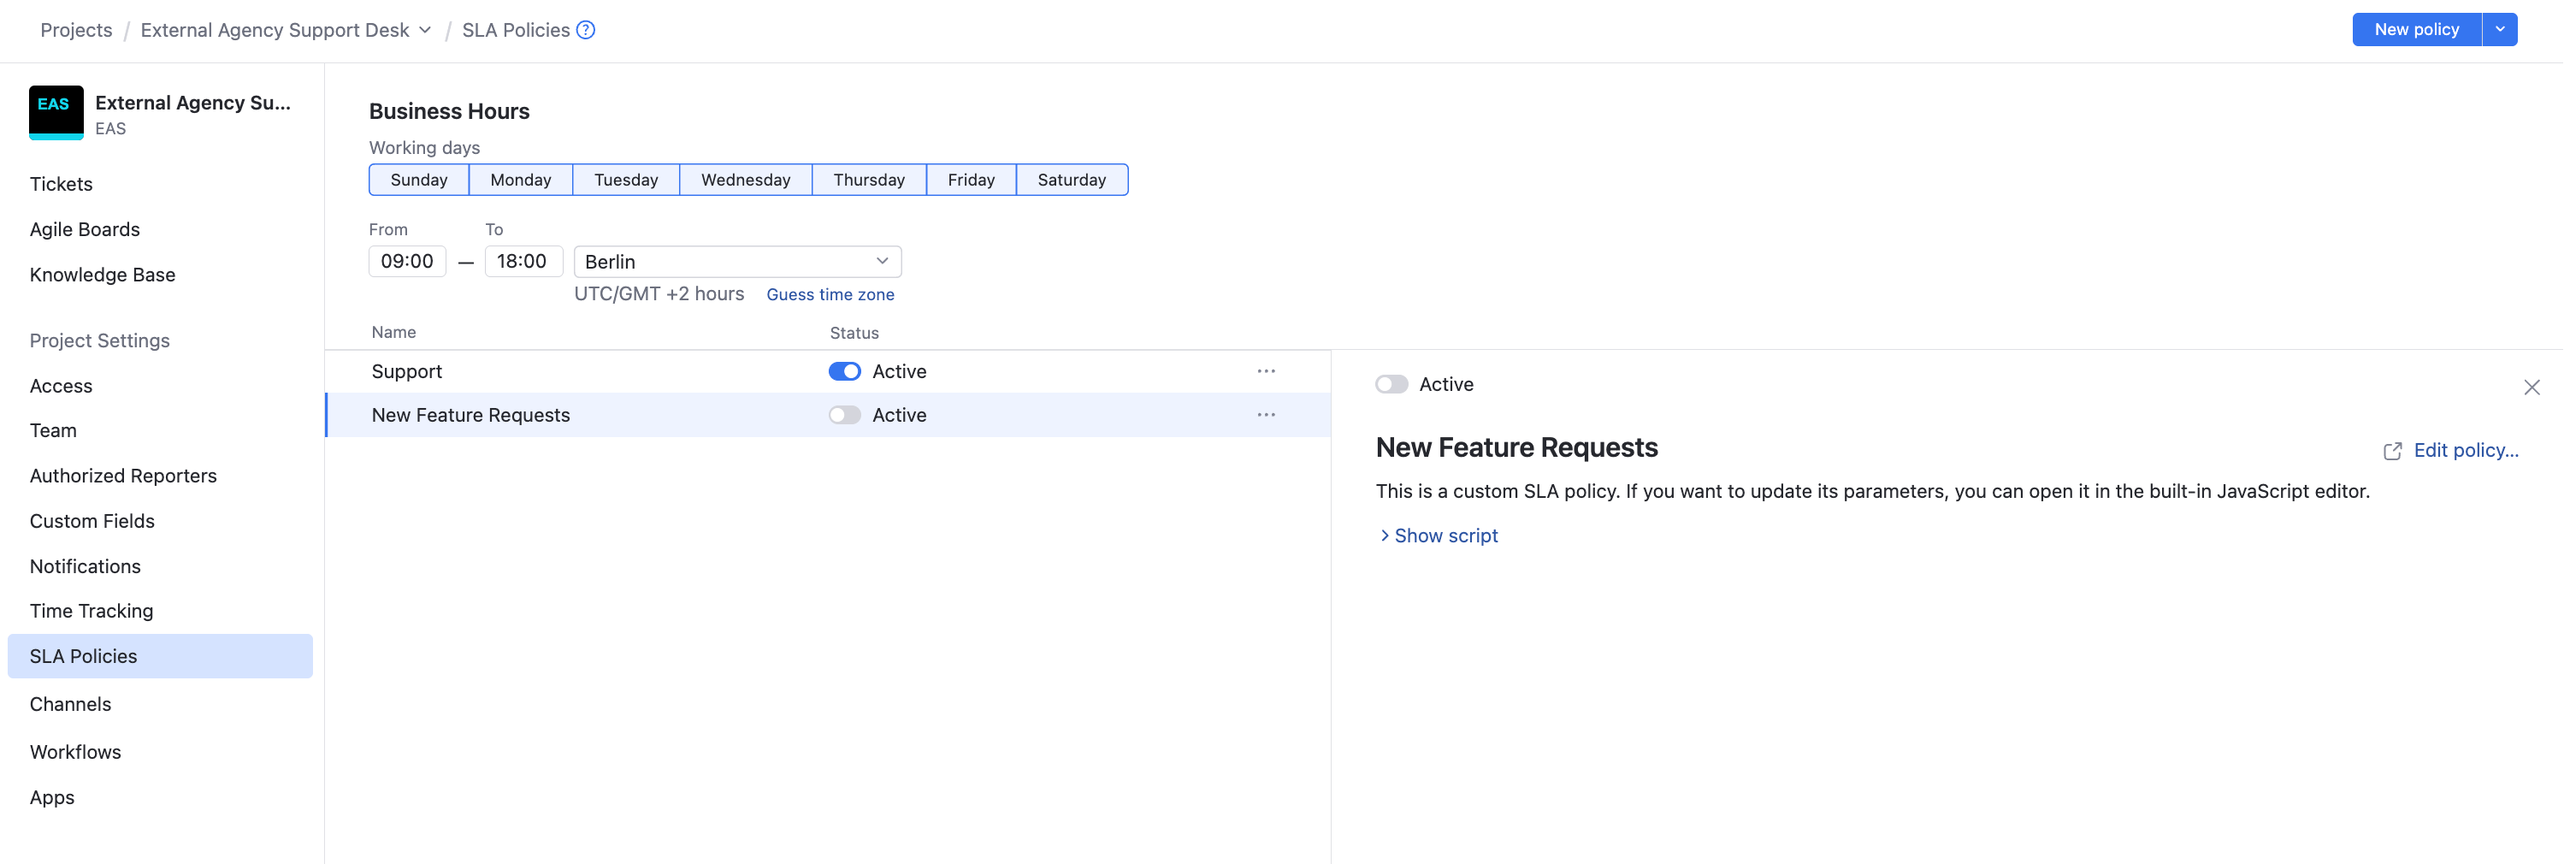The image size is (2576, 864).
Task: Open the New Feature Requests actions menu
Action: [1266, 414]
